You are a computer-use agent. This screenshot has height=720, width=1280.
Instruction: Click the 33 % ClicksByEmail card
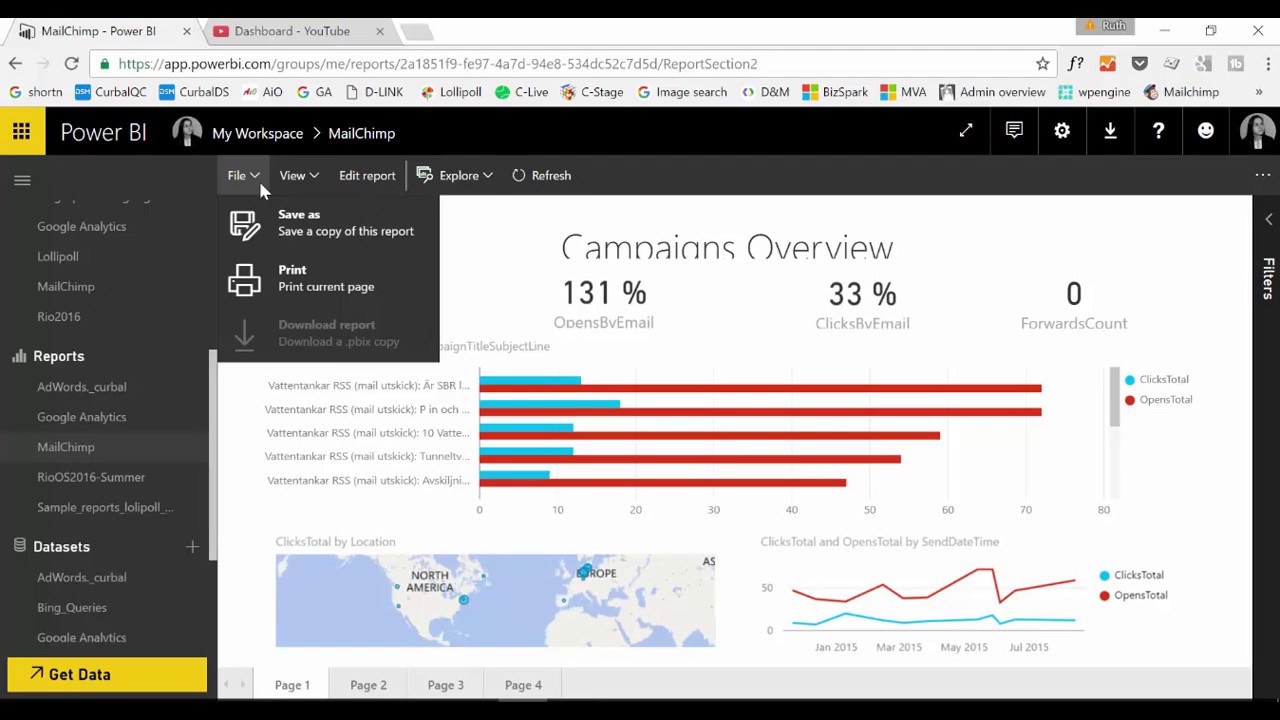862,304
